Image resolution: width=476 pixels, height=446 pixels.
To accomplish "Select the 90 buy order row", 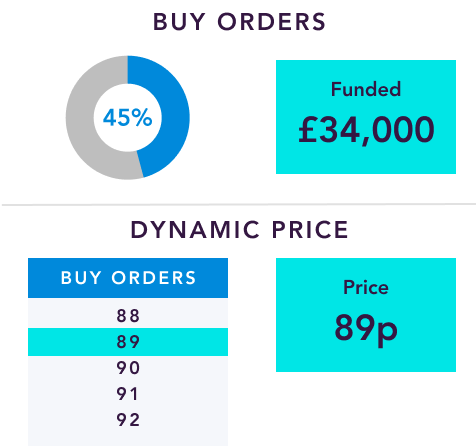I will pyautogui.click(x=128, y=368).
